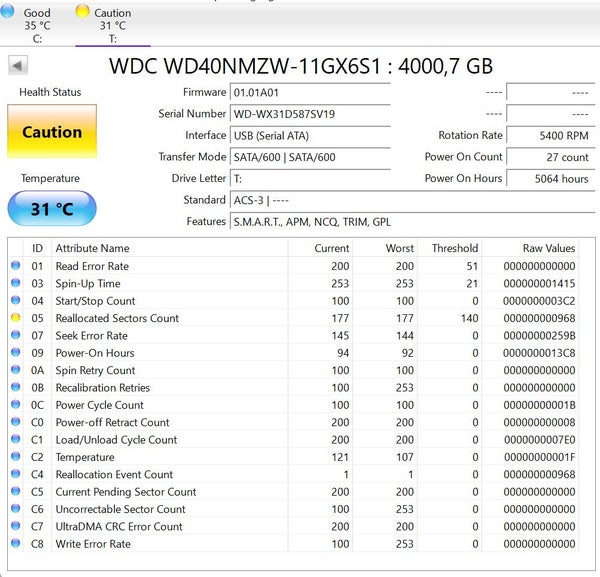This screenshot has width=600, height=577.
Task: Click the Power On Hours value 5064 hours
Action: [551, 179]
